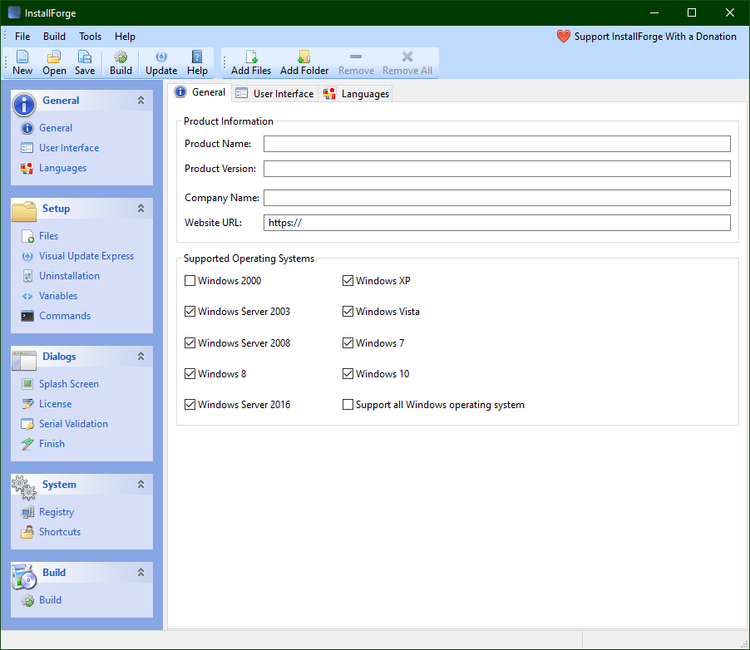Toggle the Windows Server 2016 checkbox

click(190, 405)
